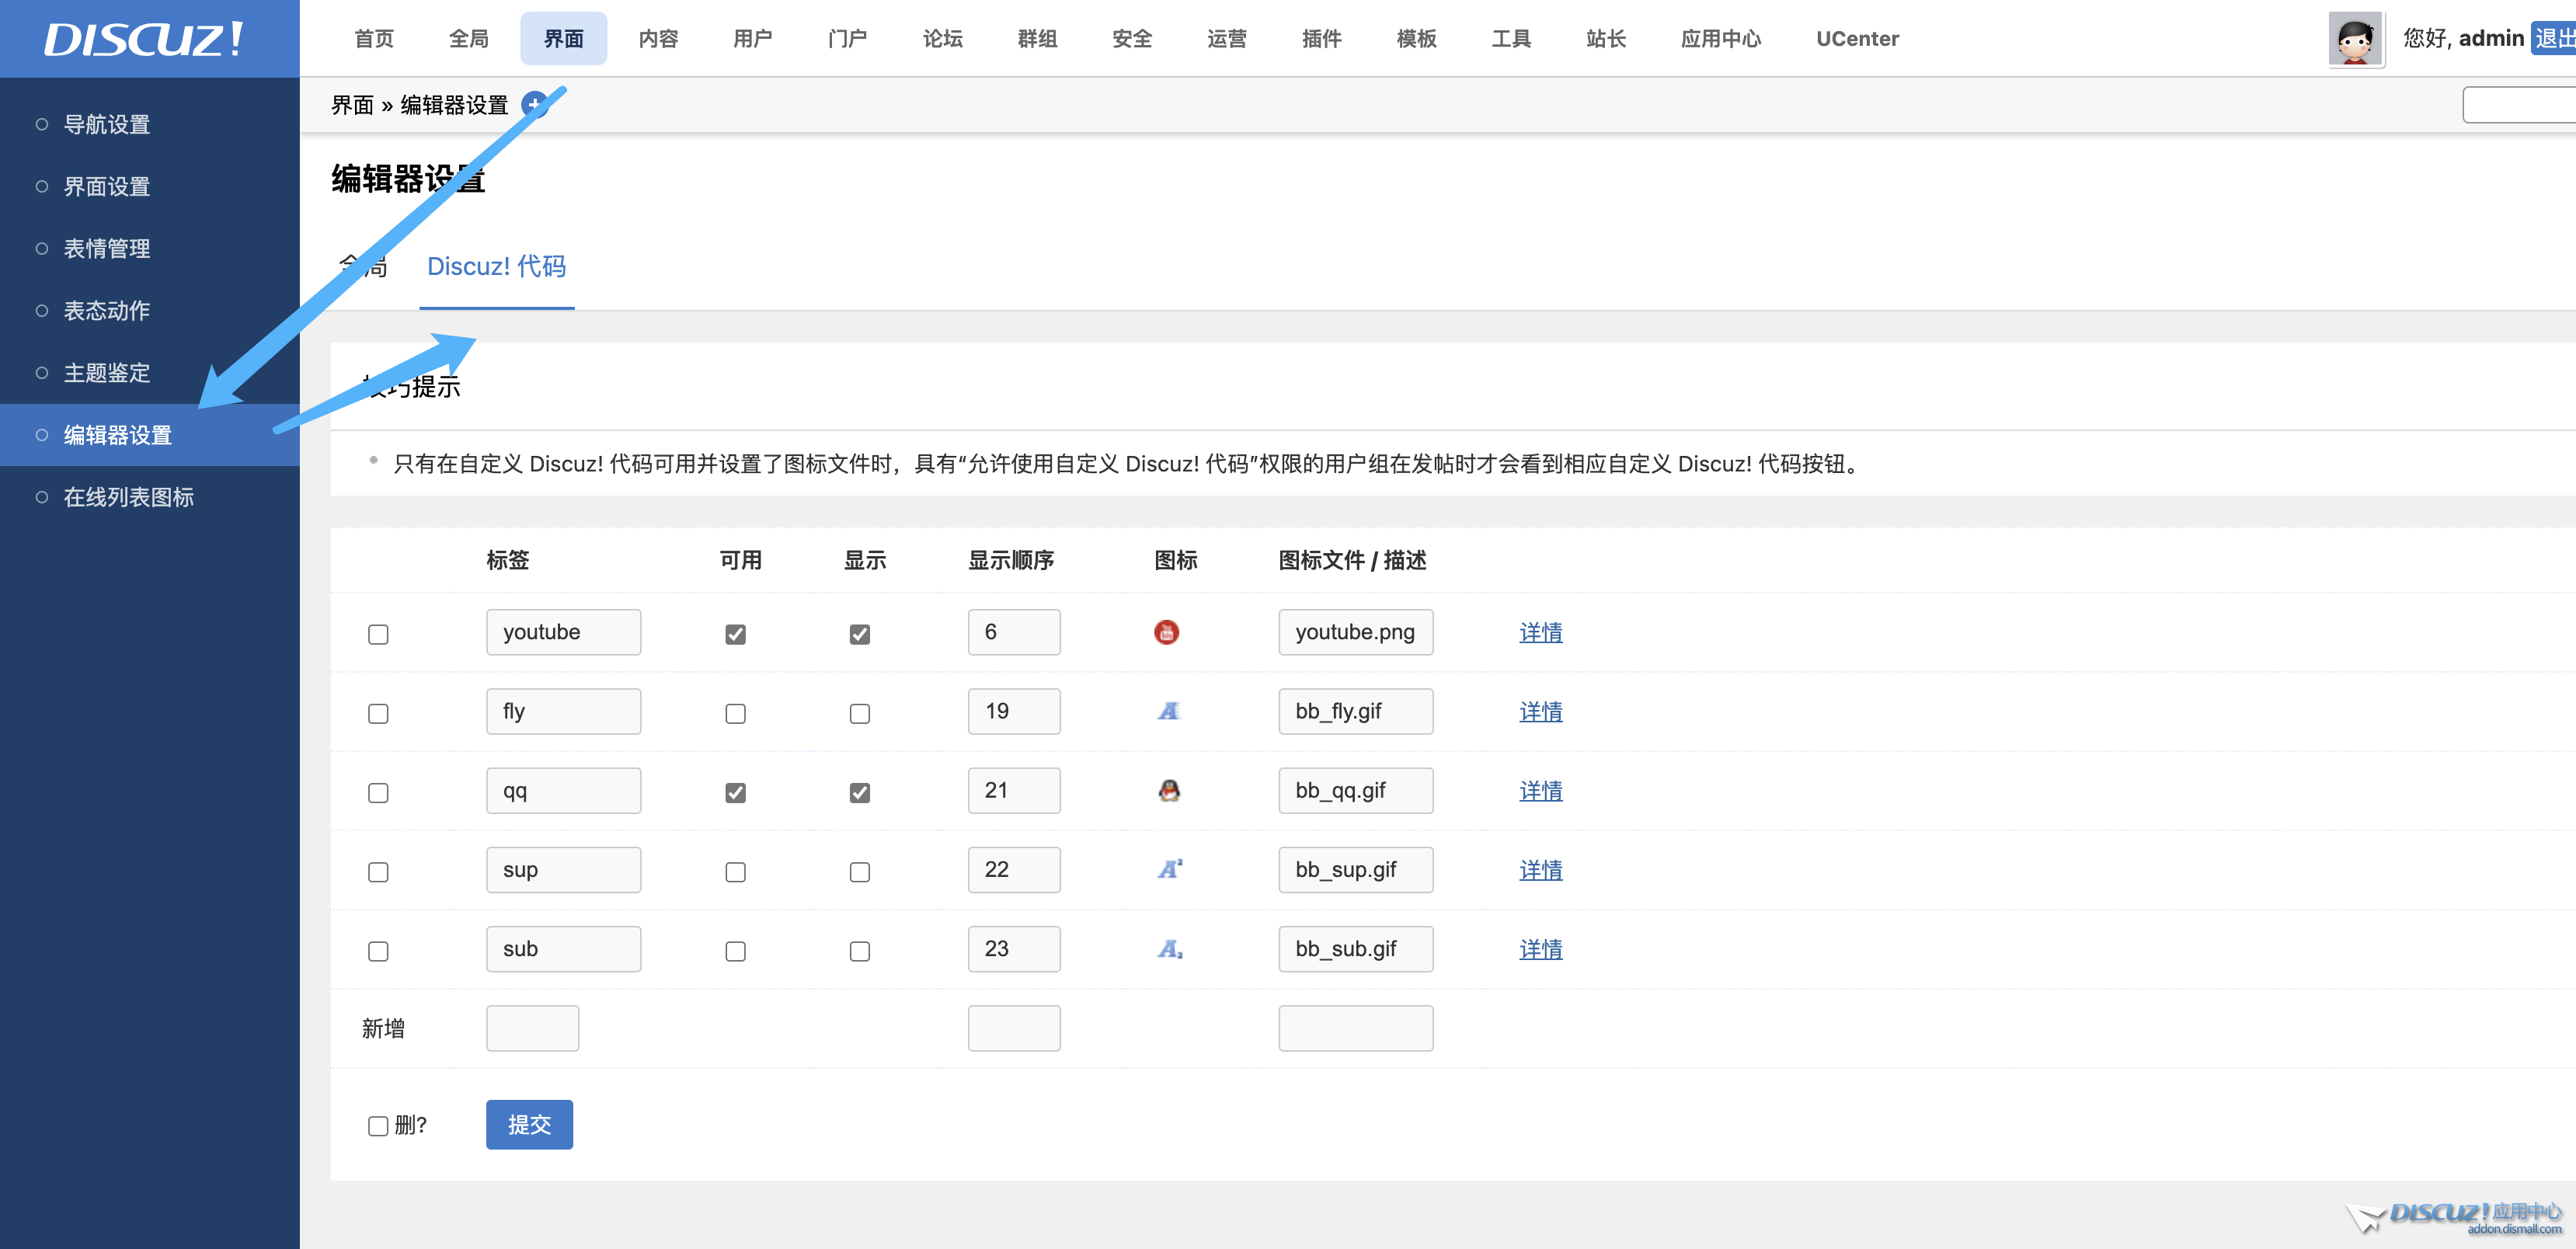This screenshot has height=1249, width=2576.
Task: Click the superscript icon in the sup row
Action: coord(1169,869)
